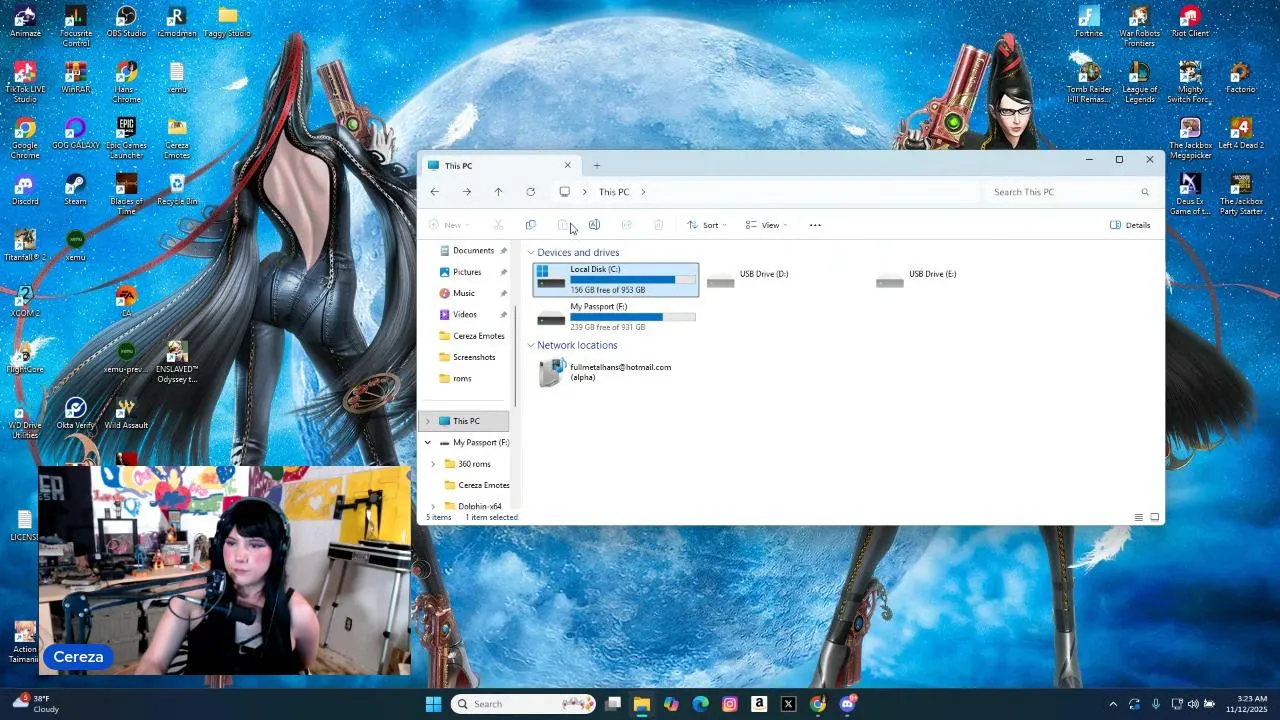The height and width of the screenshot is (720, 1280).
Task: Select Local Disk (C:) drive
Action: tap(616, 279)
